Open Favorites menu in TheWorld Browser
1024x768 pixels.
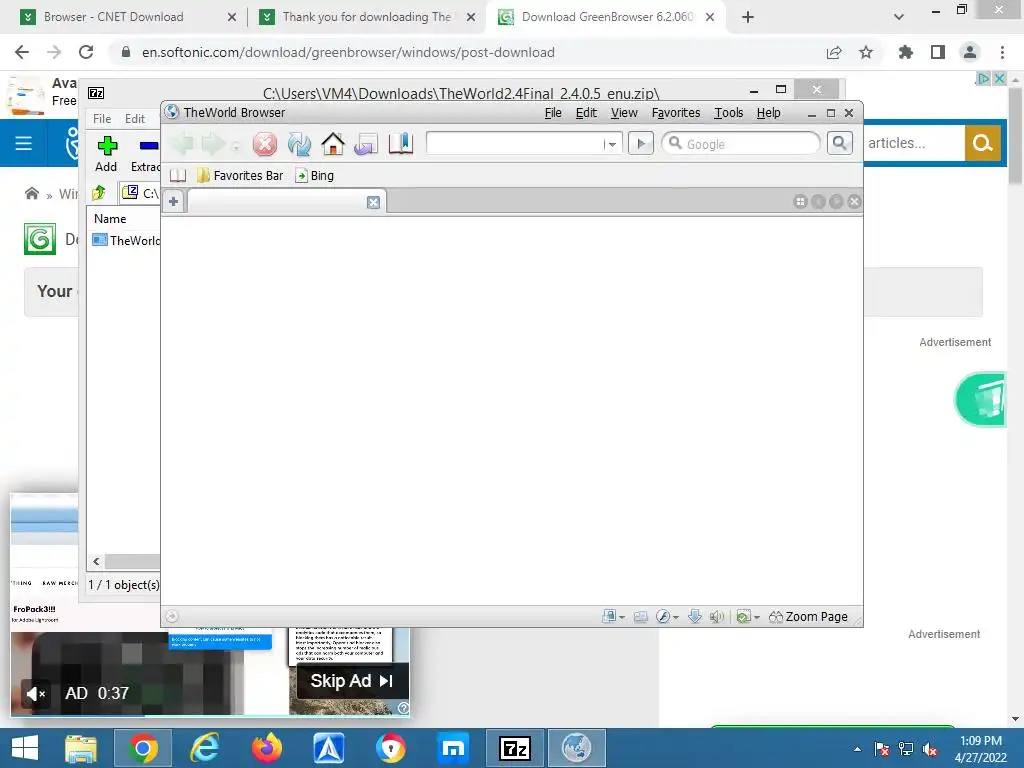click(675, 113)
